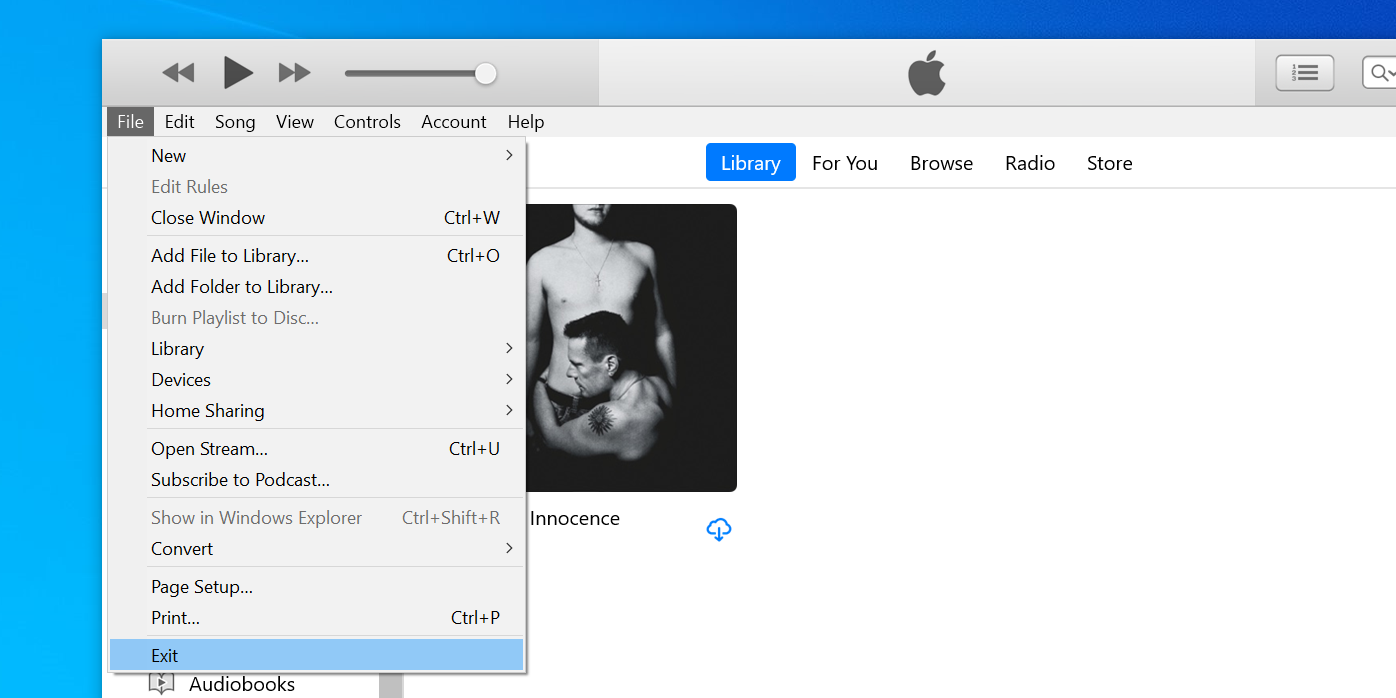Select the Audiobooks sidebar icon
The height and width of the screenshot is (698, 1396).
162,683
